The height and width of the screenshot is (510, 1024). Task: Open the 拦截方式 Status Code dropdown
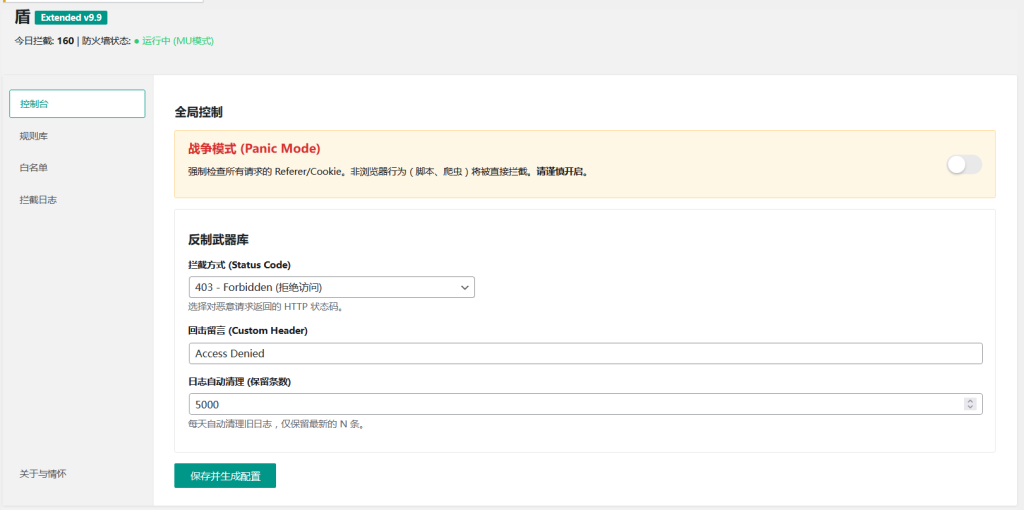(330, 287)
